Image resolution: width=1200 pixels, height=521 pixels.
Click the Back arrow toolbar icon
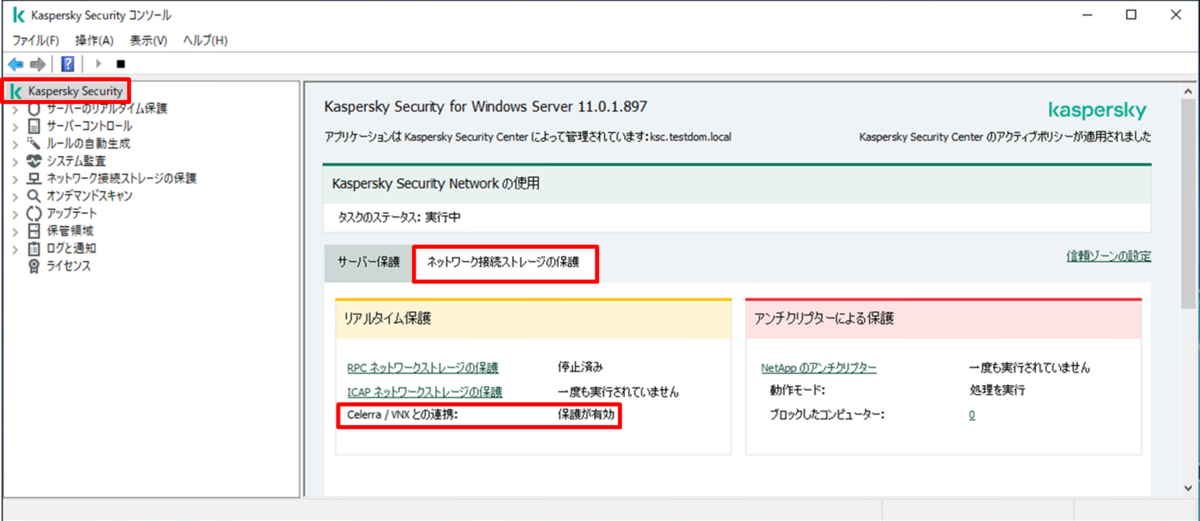pos(15,64)
